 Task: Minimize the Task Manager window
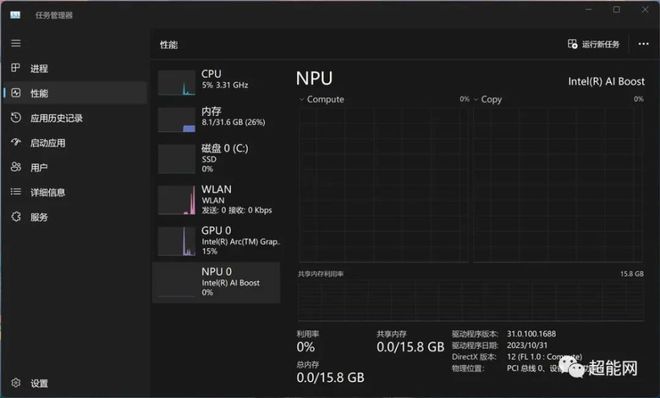click(x=588, y=9)
